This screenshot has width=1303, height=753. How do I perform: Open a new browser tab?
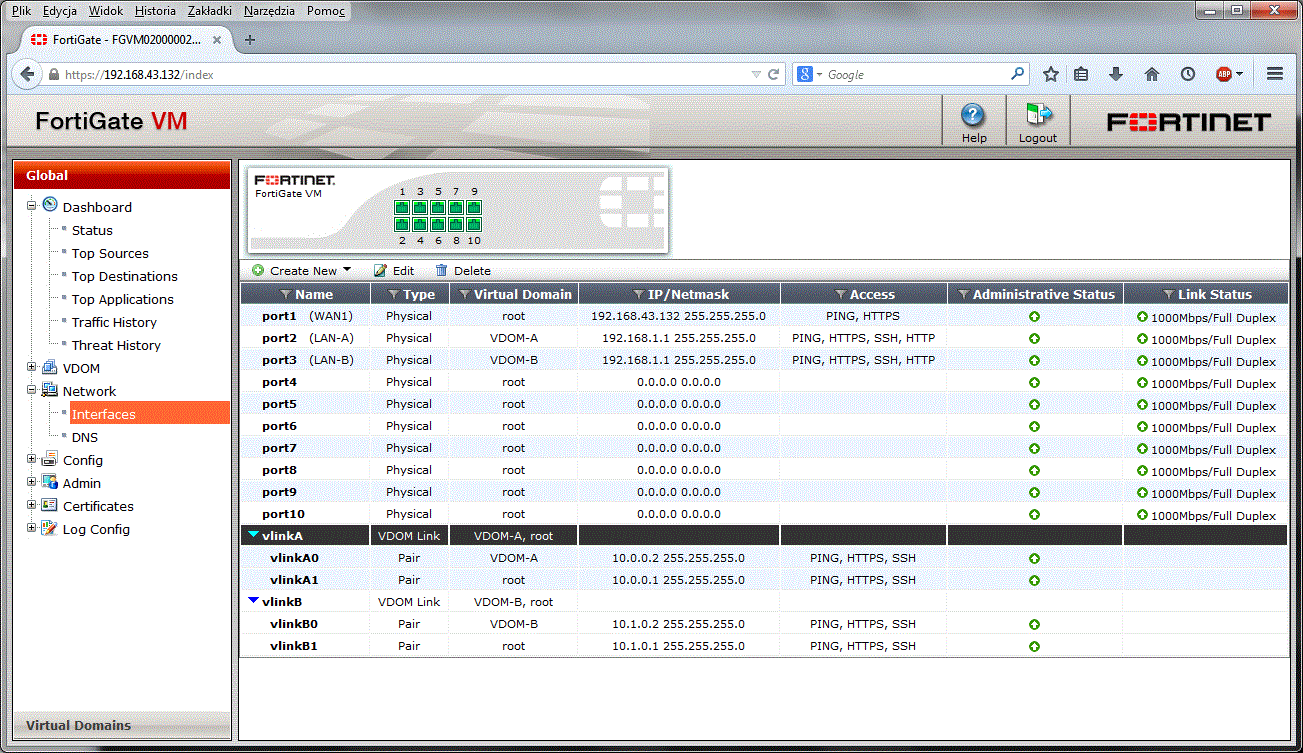point(250,40)
